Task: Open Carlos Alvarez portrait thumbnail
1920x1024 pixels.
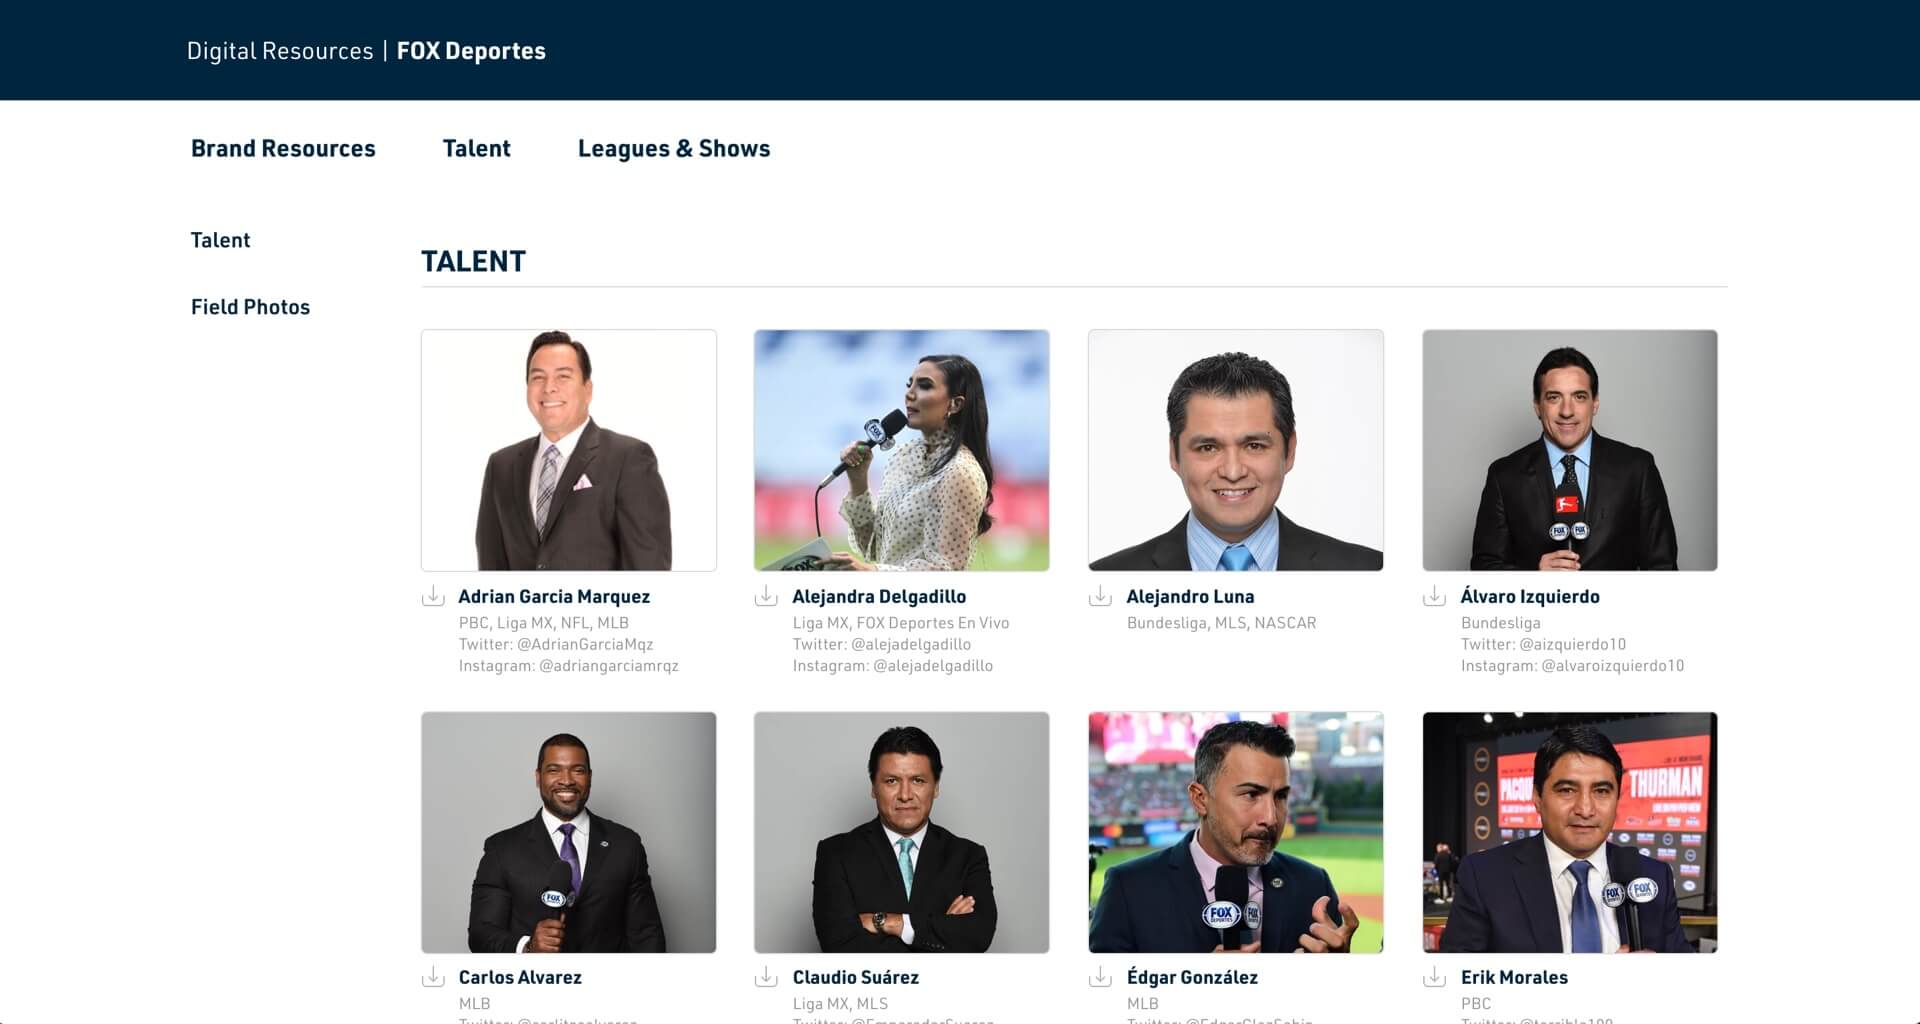Action: 569,832
